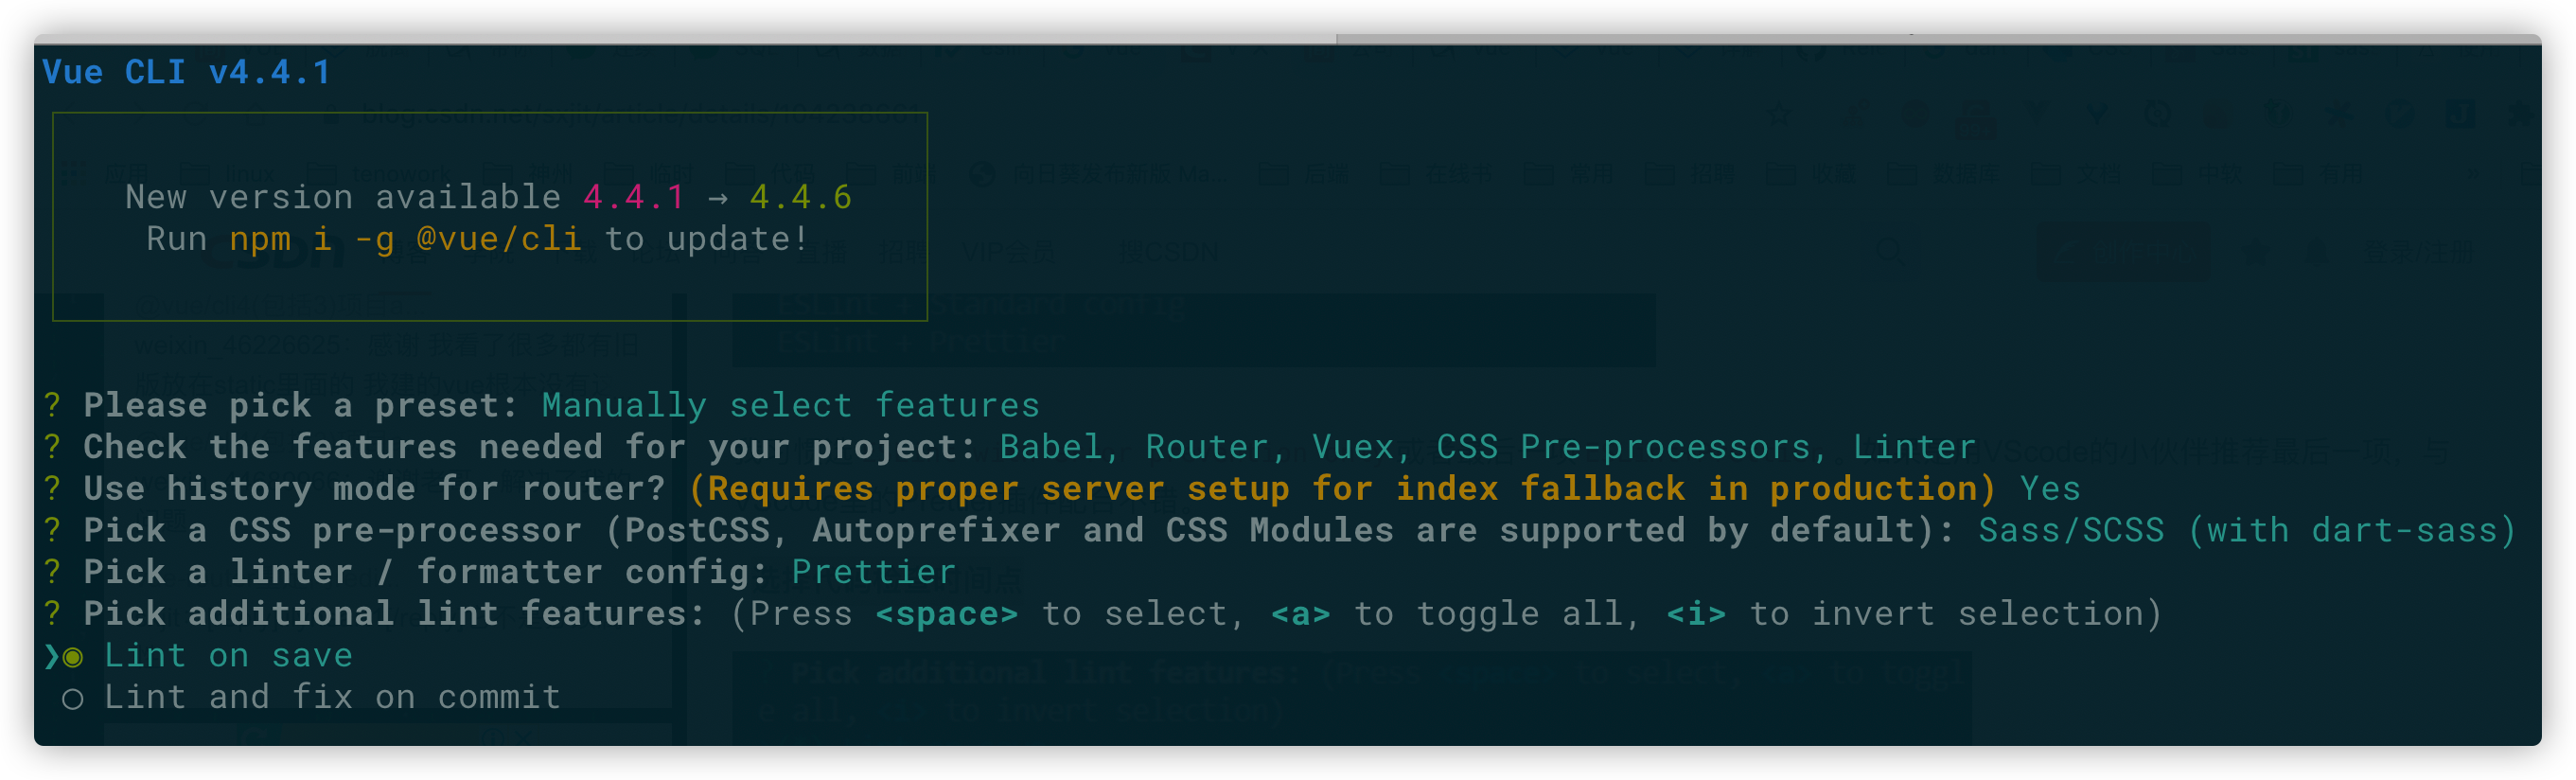This screenshot has width=2576, height=780.
Task: Click the question mark before Pick additional lint features
Action: tap(52, 614)
